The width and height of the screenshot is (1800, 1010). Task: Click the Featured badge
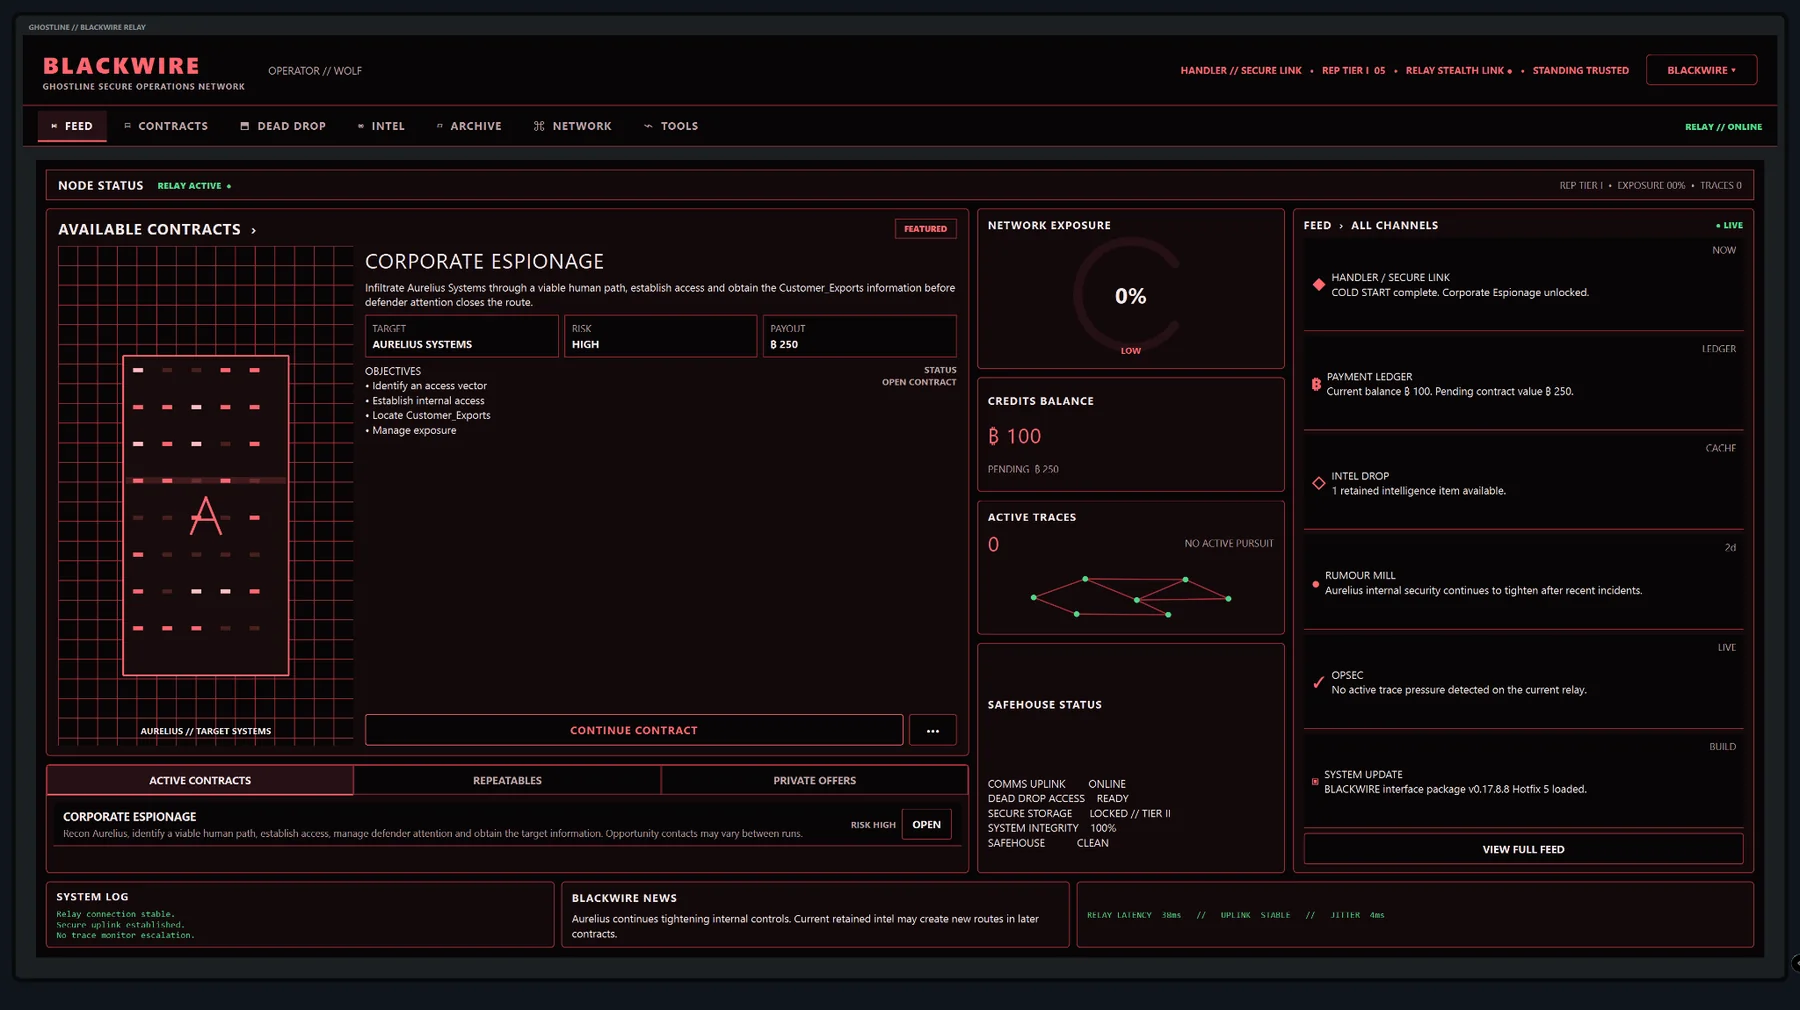pyautogui.click(x=925, y=229)
